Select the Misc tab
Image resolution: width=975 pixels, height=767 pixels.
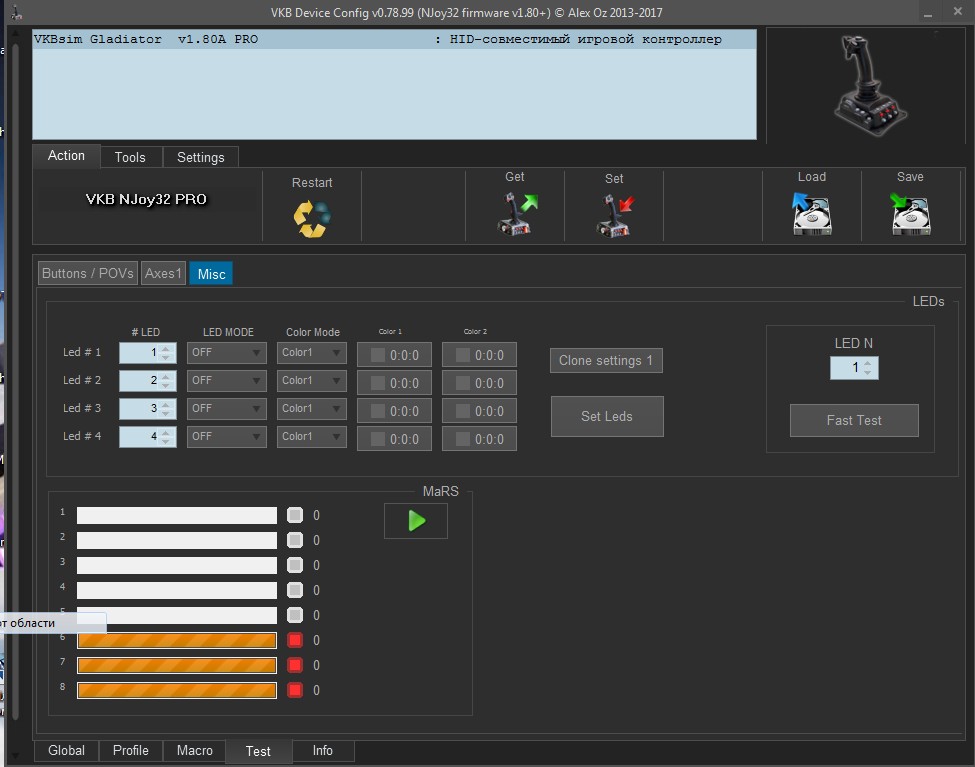click(x=211, y=274)
